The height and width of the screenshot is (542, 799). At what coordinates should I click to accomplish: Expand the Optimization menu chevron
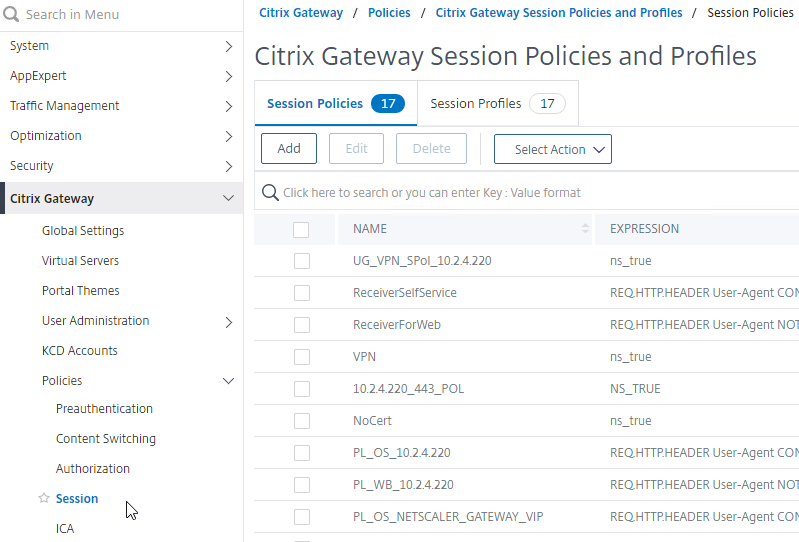tap(229, 137)
